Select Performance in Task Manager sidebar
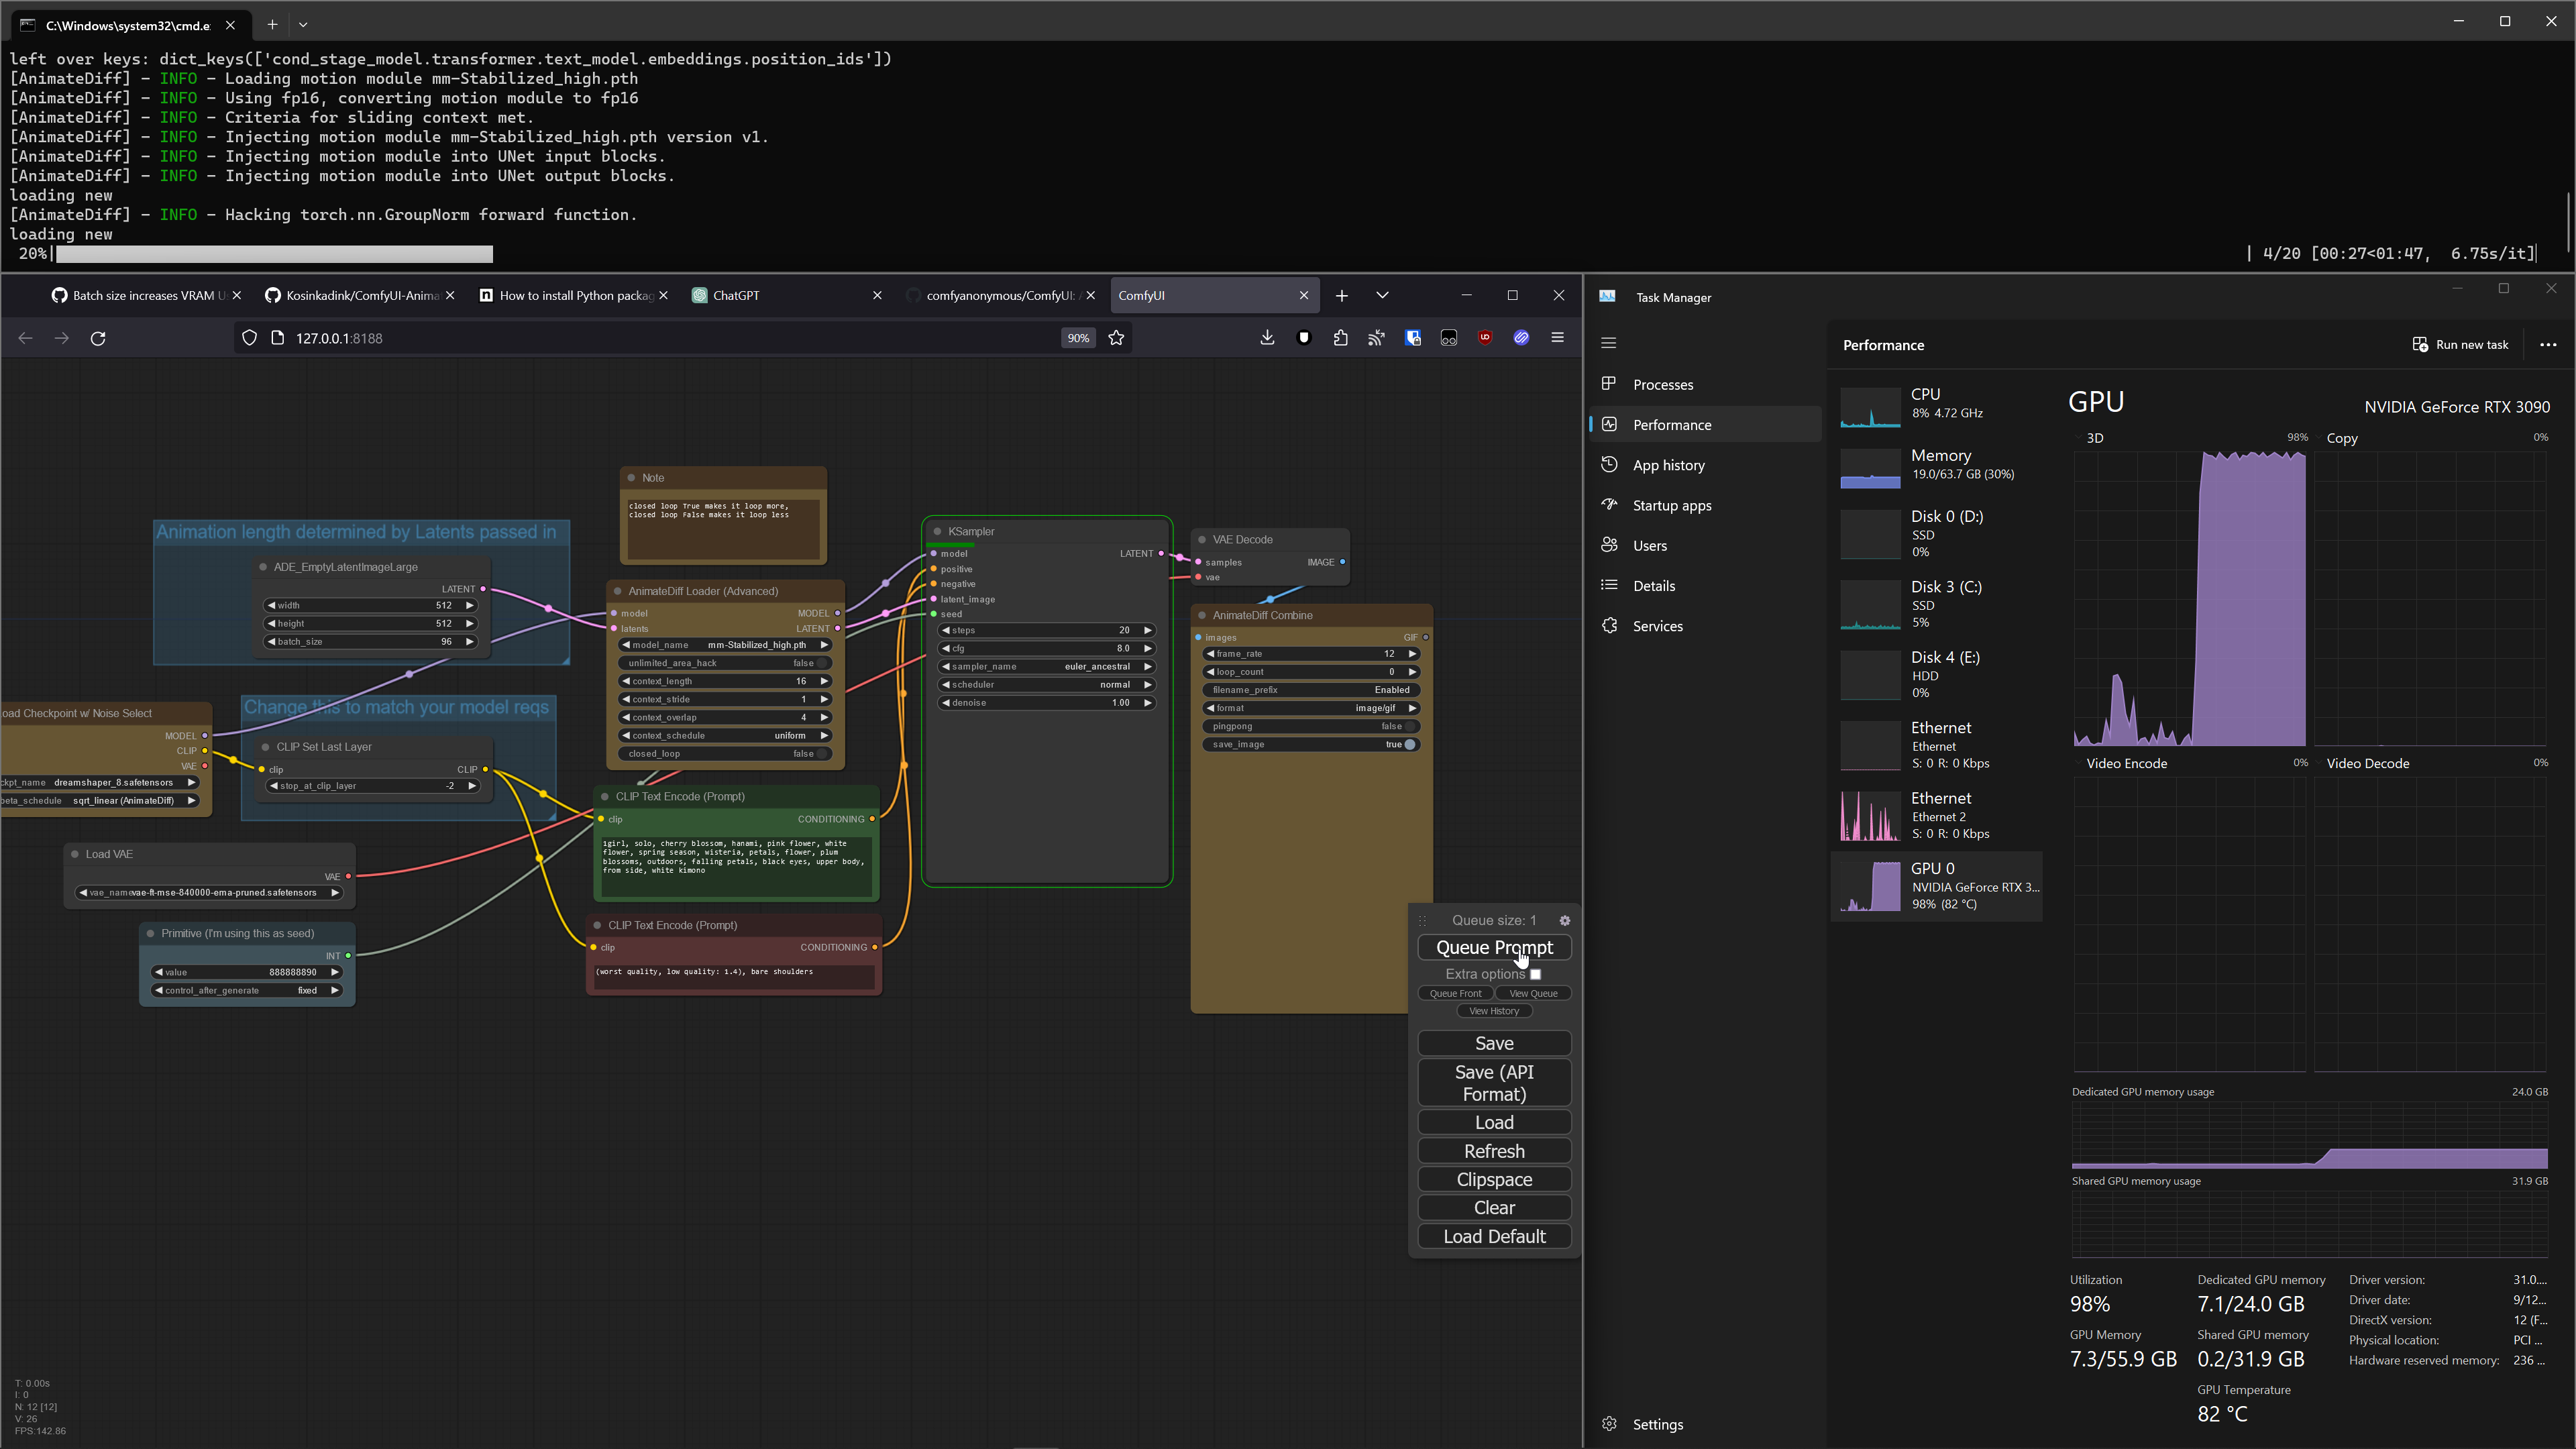This screenshot has height=1449, width=2576. [1673, 424]
